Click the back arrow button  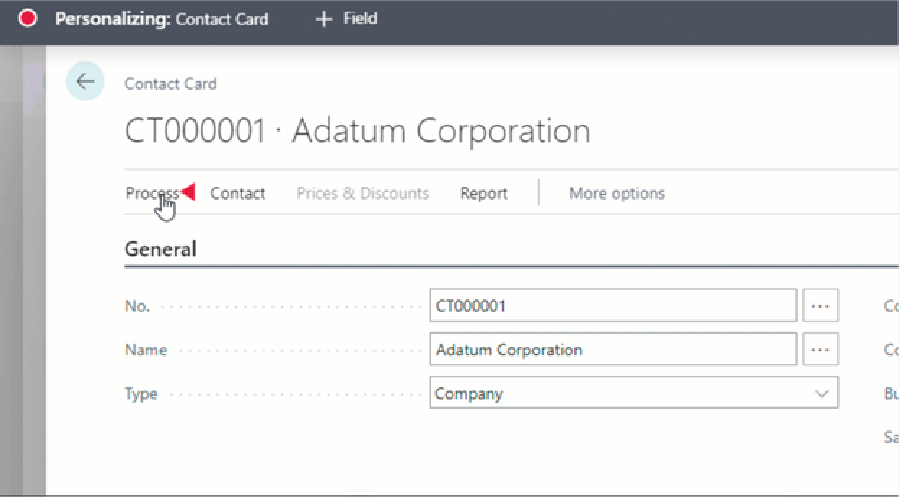pyautogui.click(x=85, y=81)
